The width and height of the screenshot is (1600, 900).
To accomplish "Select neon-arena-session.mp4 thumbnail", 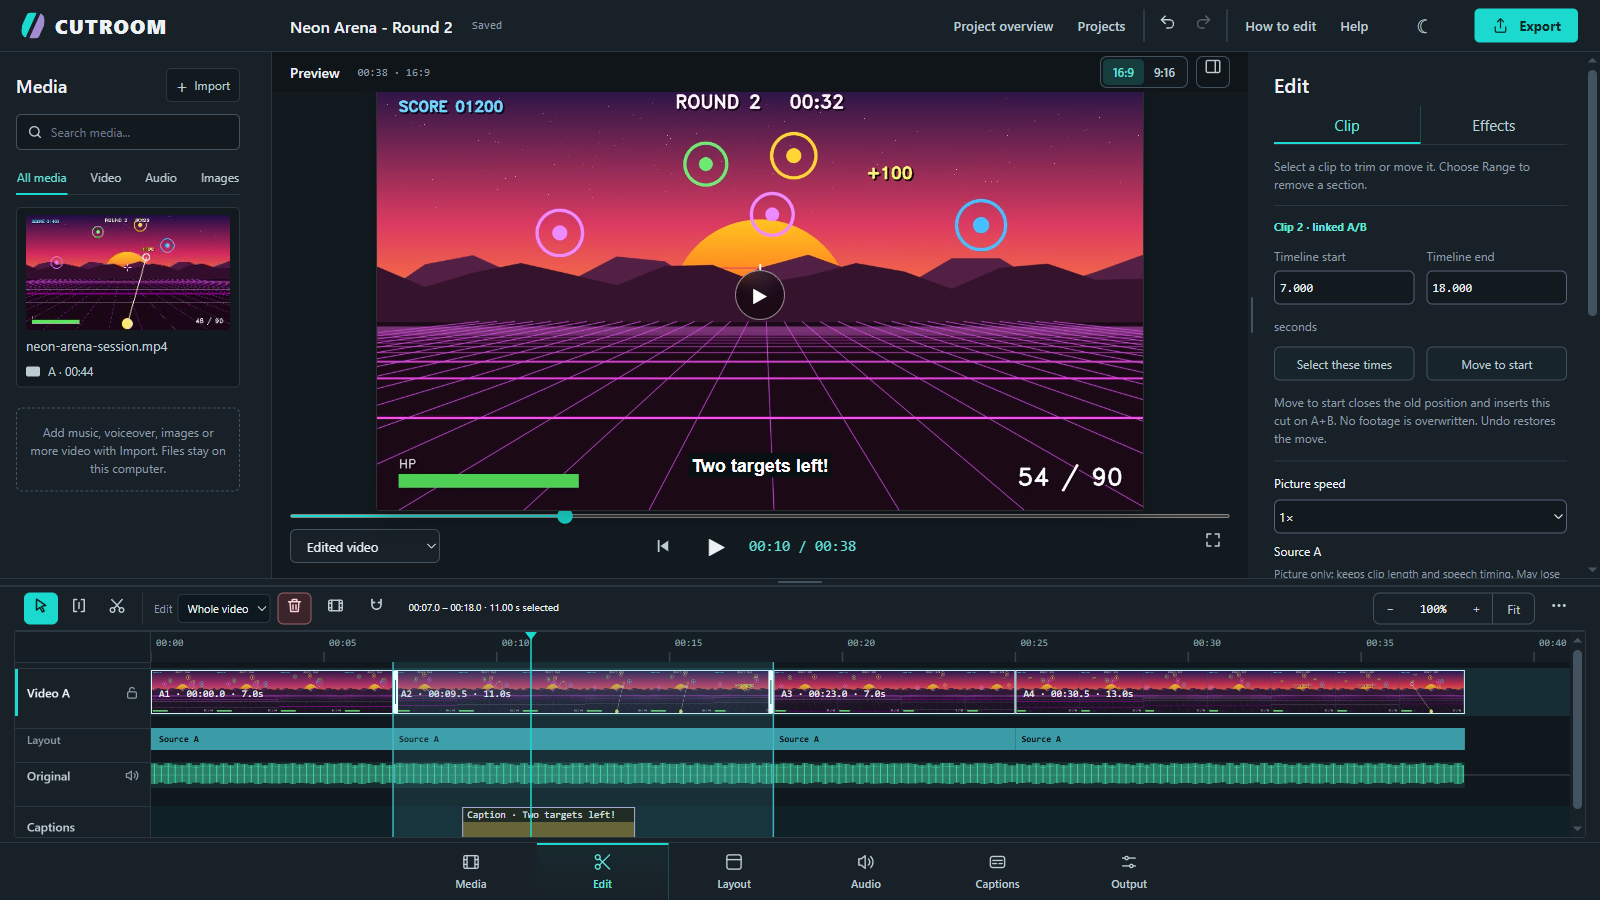I will pyautogui.click(x=128, y=272).
